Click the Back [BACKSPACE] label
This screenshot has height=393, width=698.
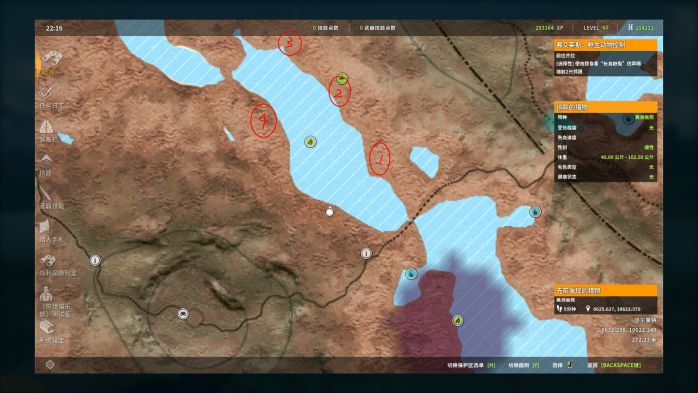click(x=614, y=365)
